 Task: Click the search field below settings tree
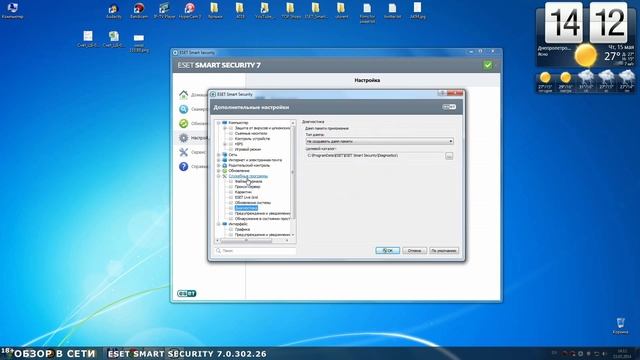256,251
